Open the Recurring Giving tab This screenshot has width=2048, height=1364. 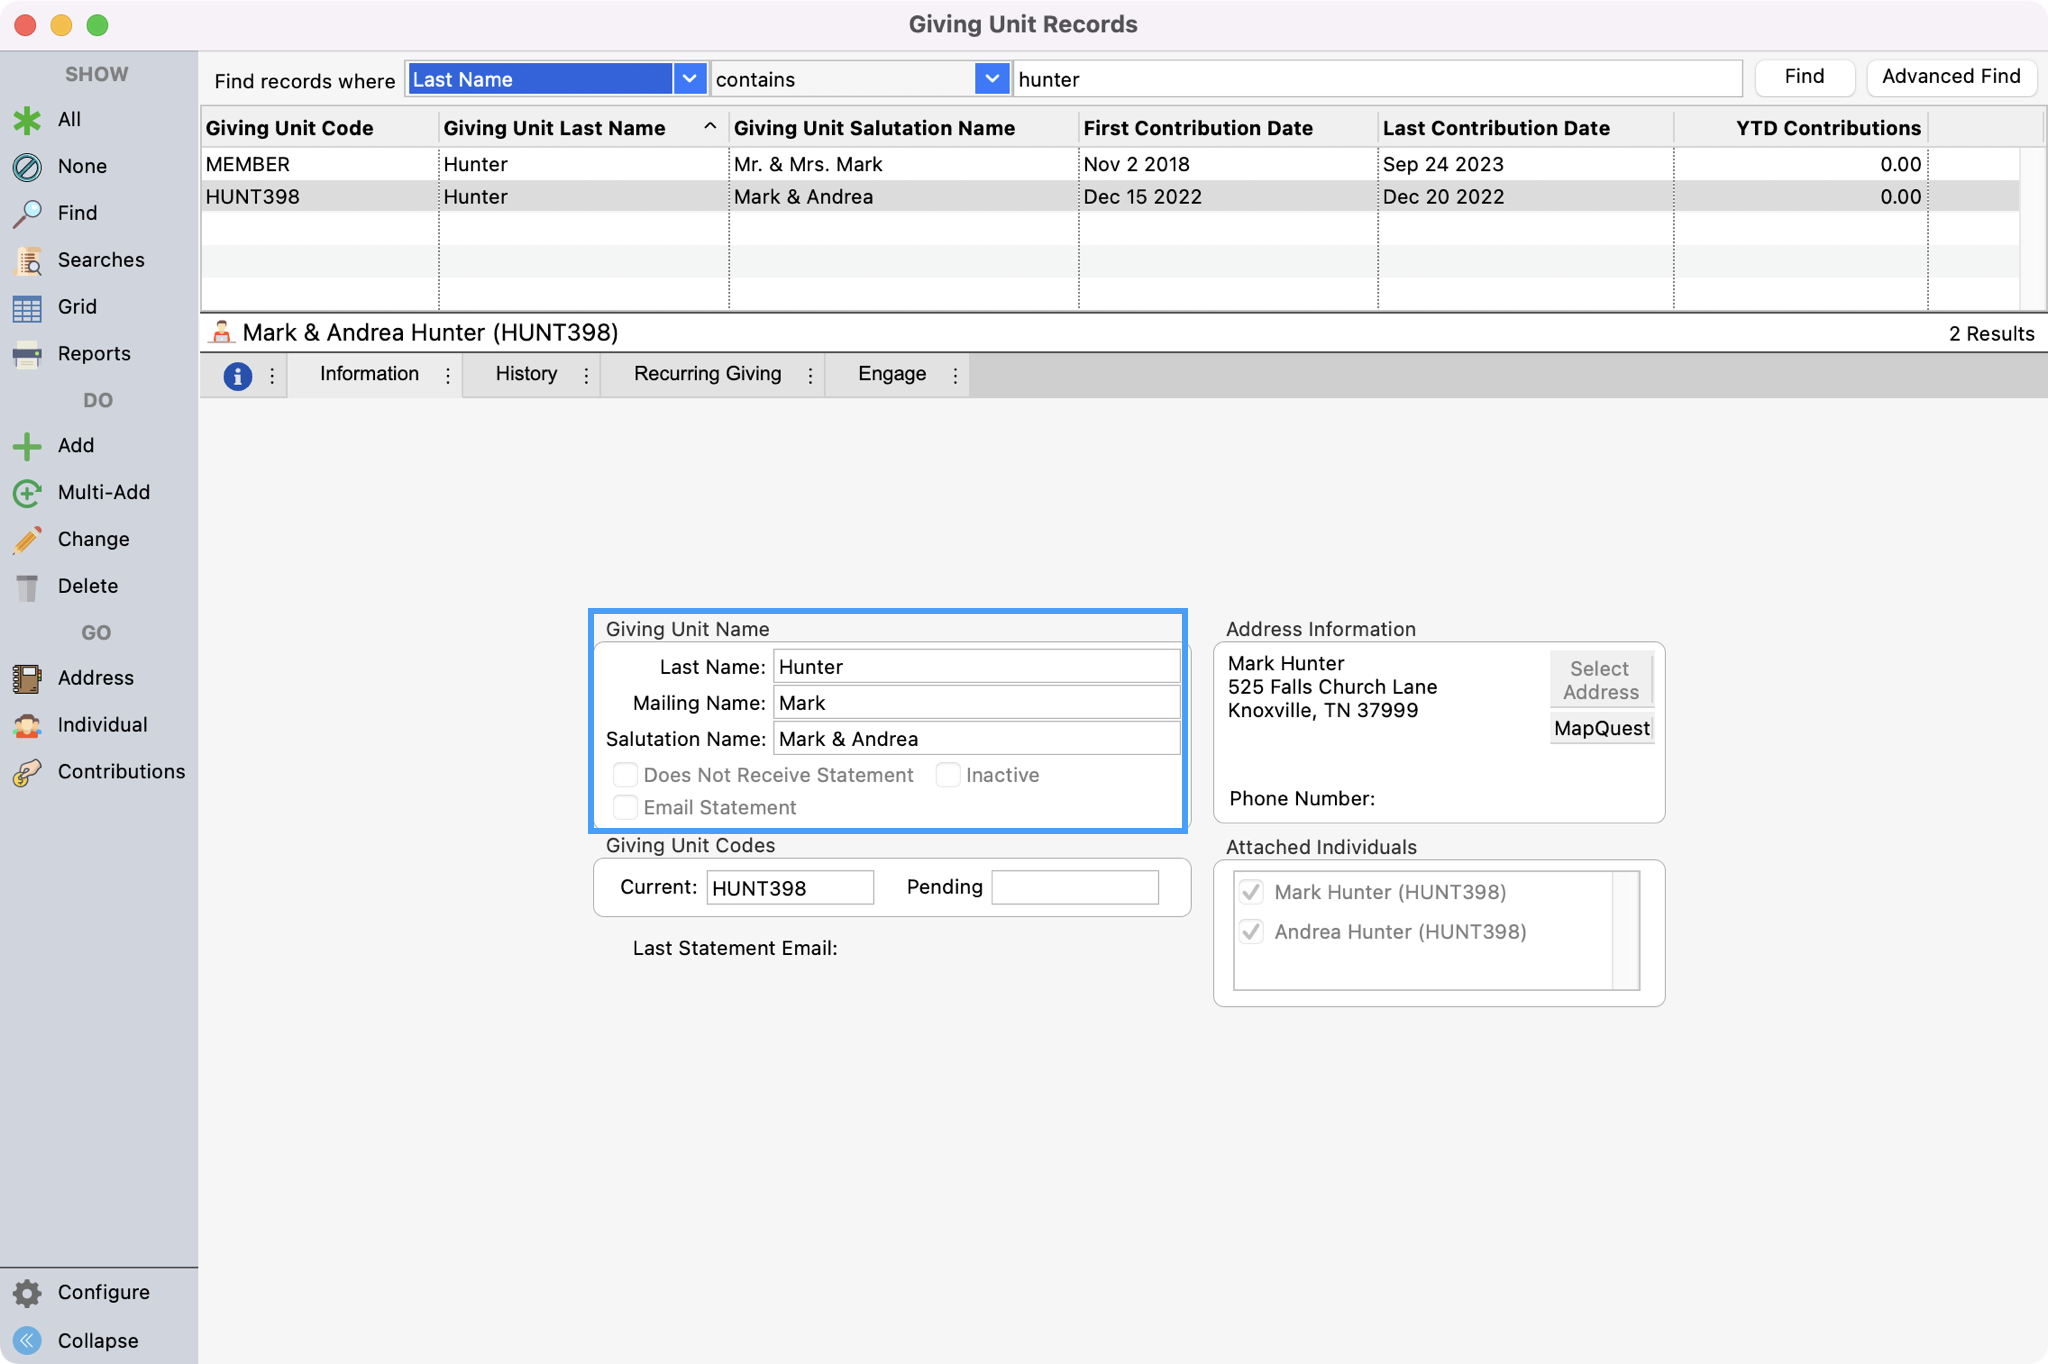(707, 374)
